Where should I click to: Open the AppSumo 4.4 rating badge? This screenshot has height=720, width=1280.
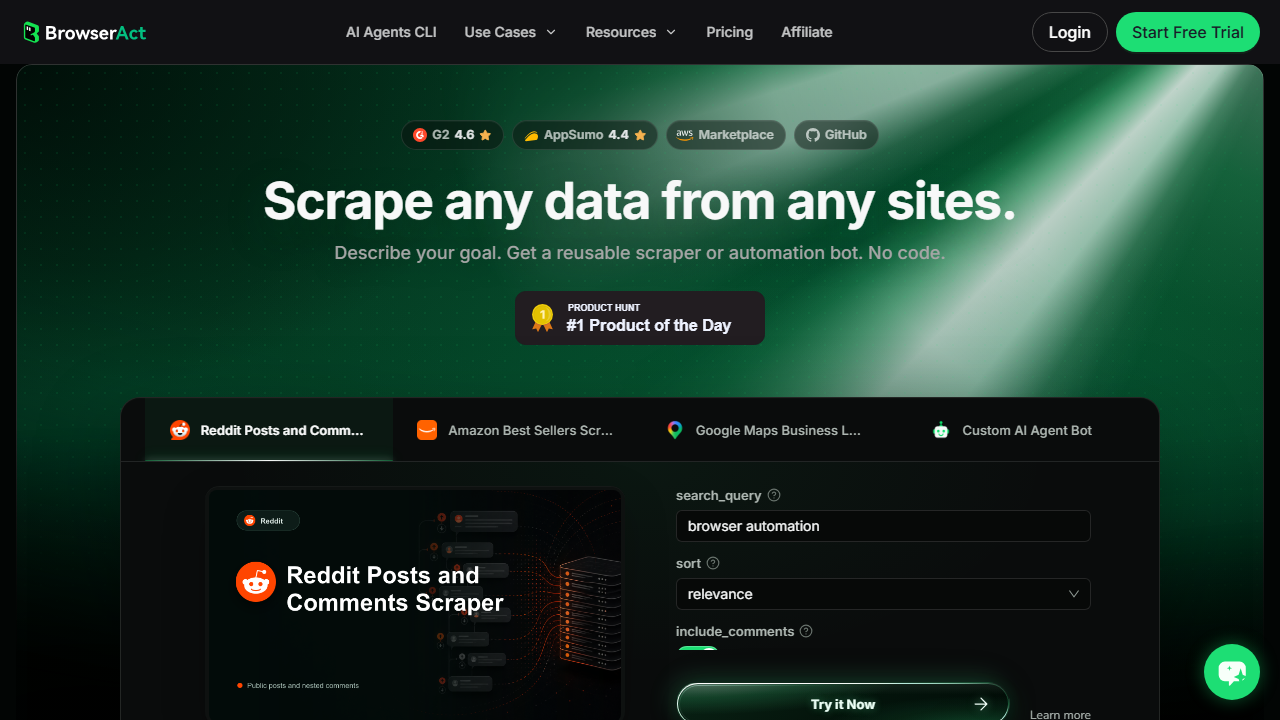point(585,135)
